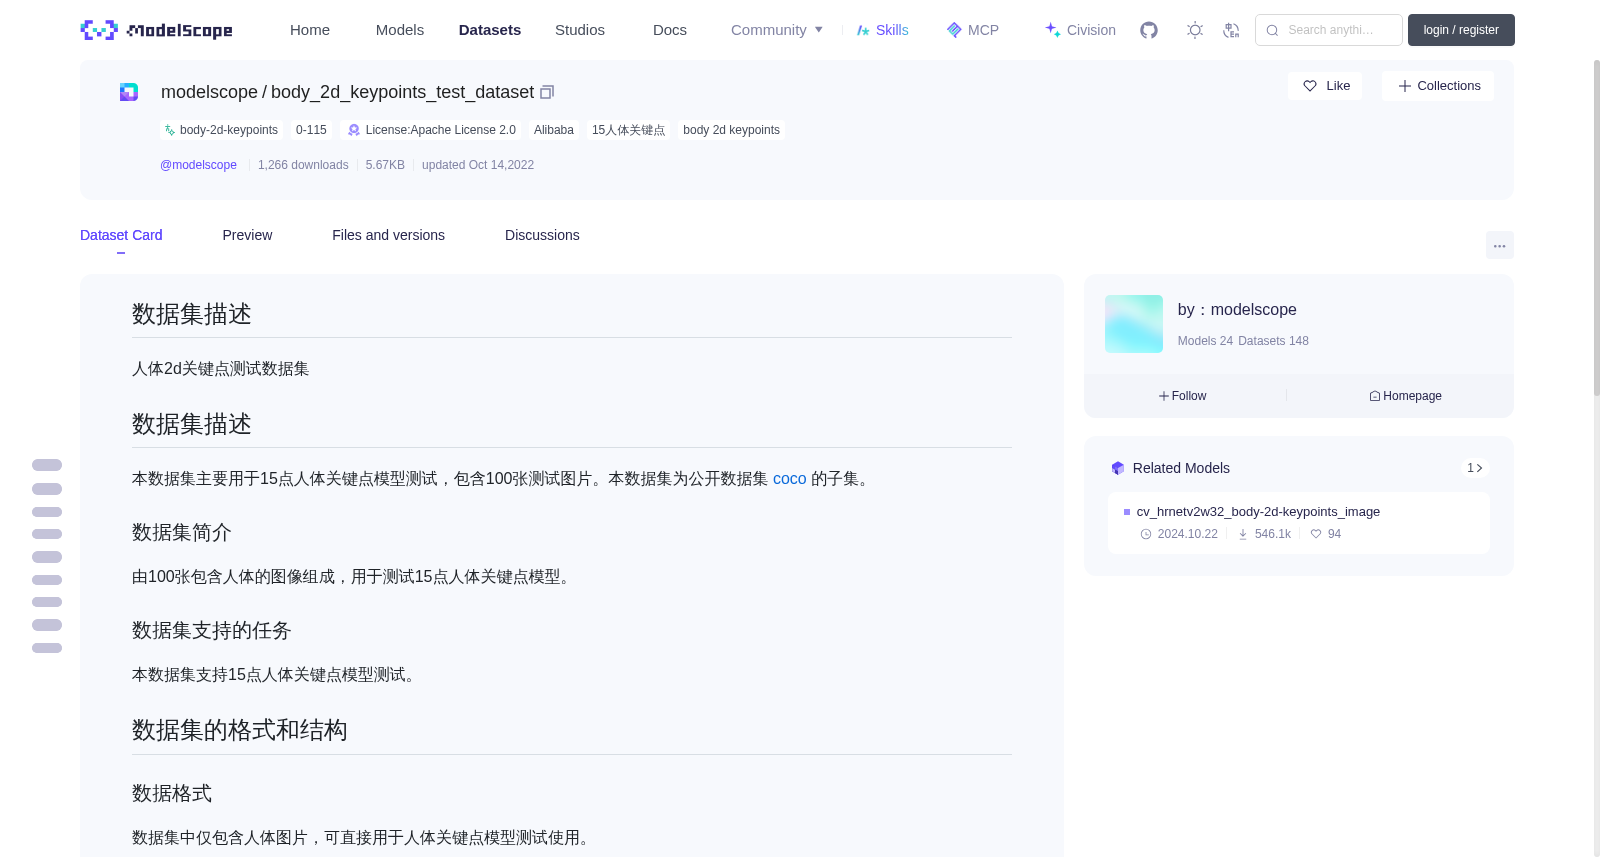Click the login / register button
1600x857 pixels.
(1461, 30)
